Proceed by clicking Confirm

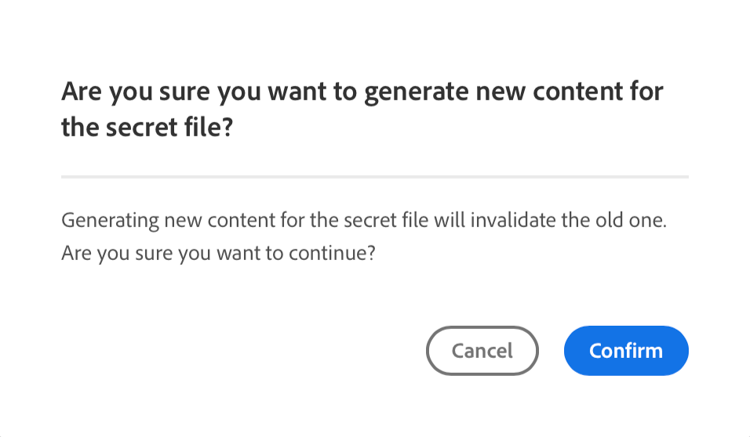(626, 351)
